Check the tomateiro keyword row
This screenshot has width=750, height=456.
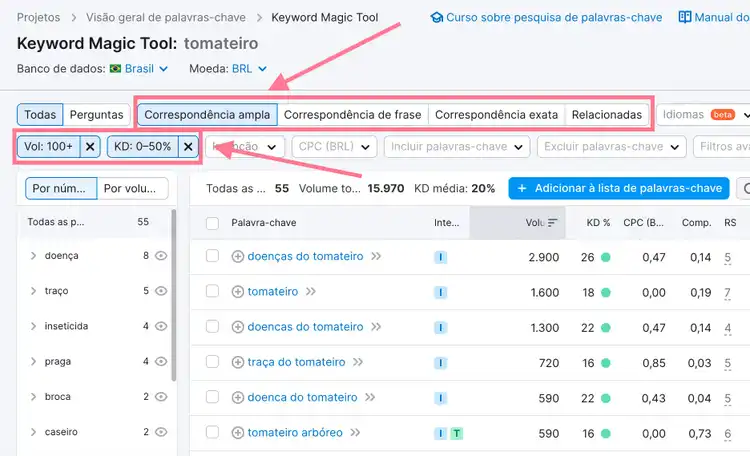pos(212,291)
